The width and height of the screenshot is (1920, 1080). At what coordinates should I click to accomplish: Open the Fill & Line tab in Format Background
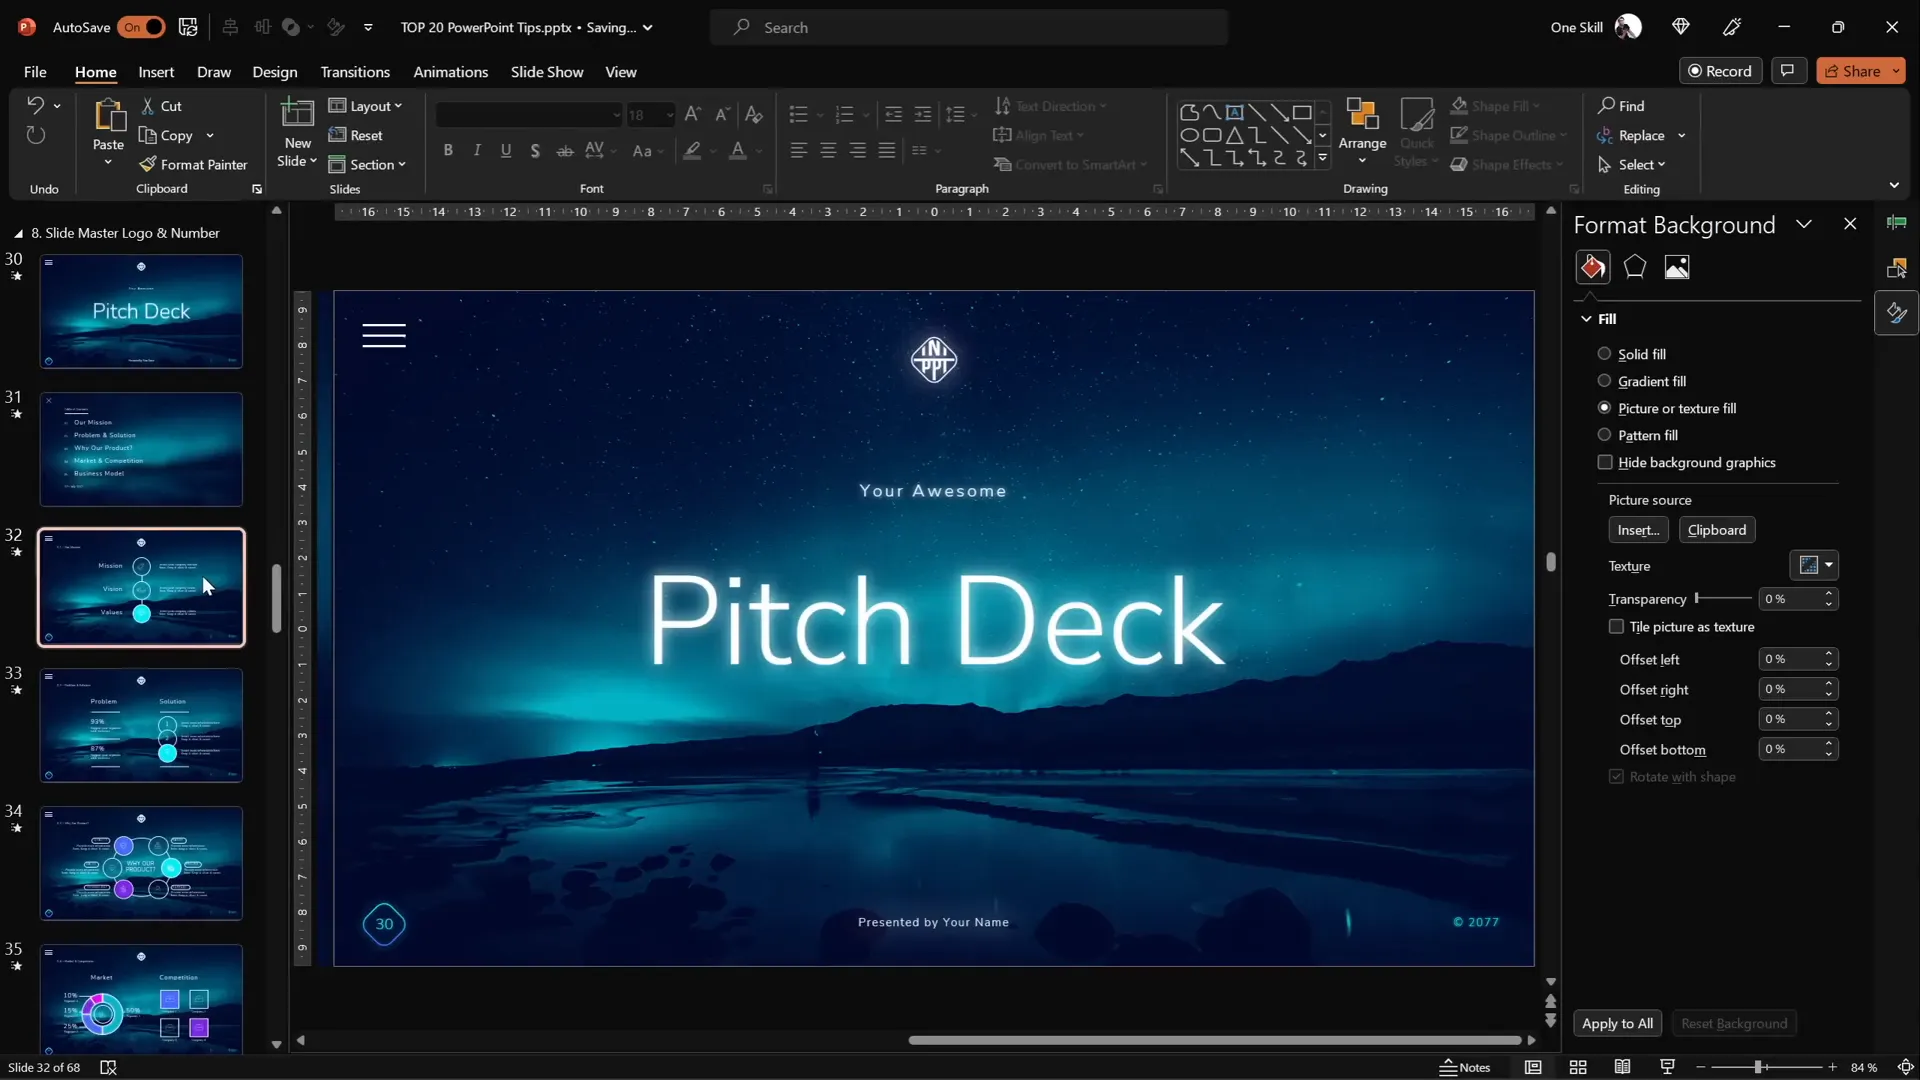pos(1593,267)
